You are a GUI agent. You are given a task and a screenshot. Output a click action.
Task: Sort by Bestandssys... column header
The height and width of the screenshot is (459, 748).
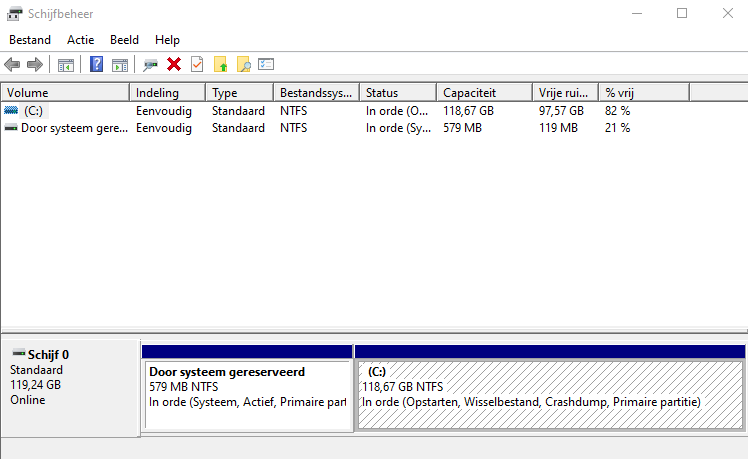point(317,93)
